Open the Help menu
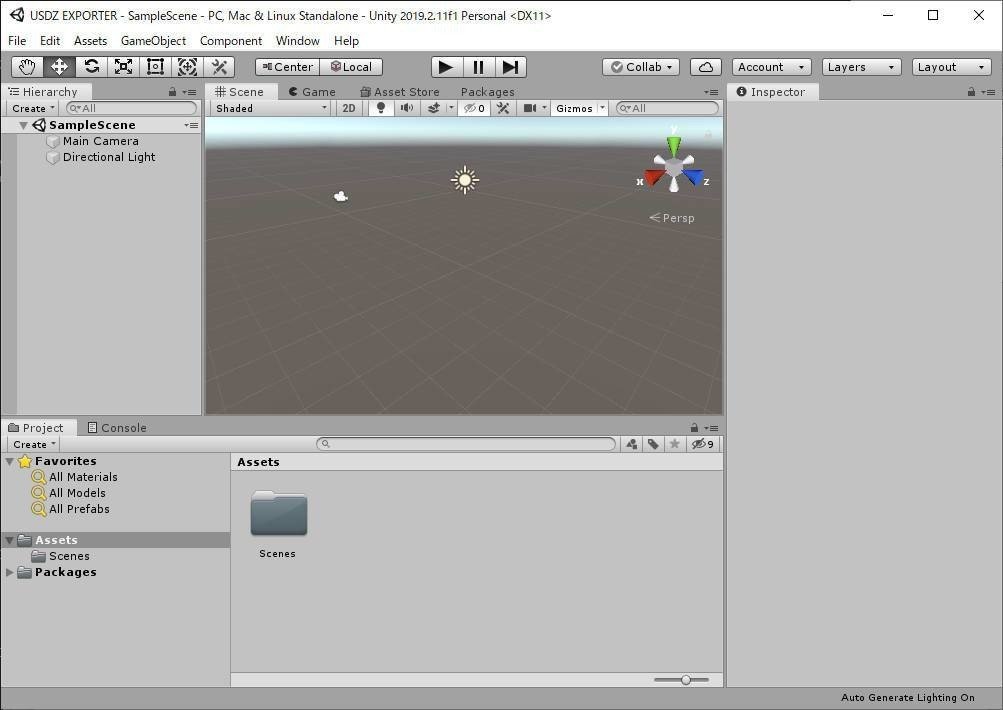The width and height of the screenshot is (1003, 710). 346,40
